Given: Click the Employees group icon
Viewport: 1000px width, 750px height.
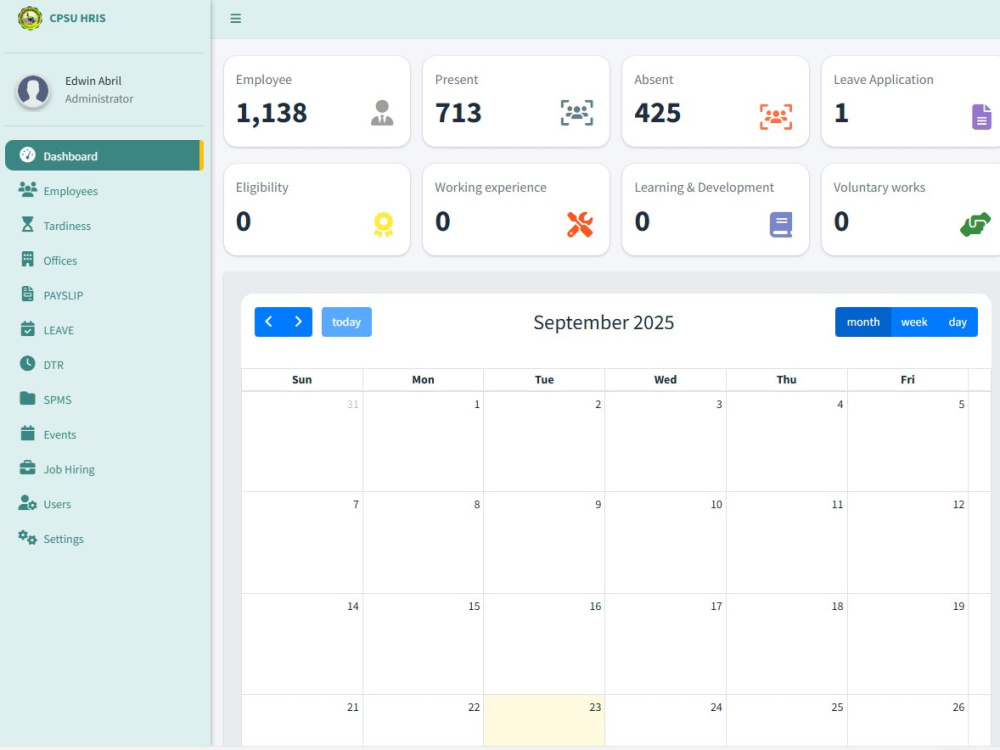Looking at the screenshot, I should (x=27, y=189).
